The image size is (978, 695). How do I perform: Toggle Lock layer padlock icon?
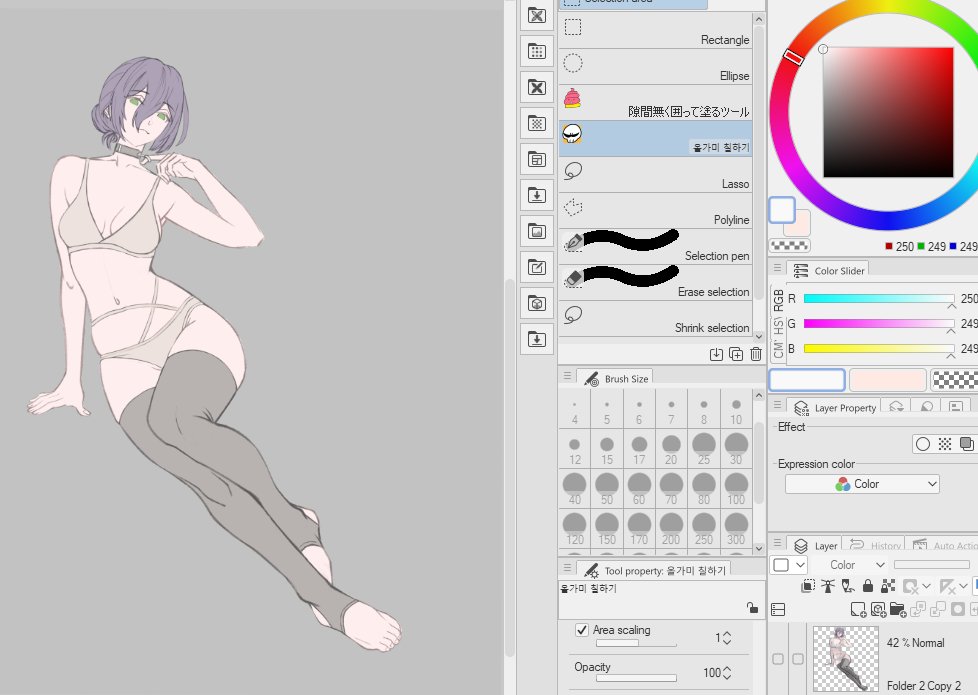[868, 586]
